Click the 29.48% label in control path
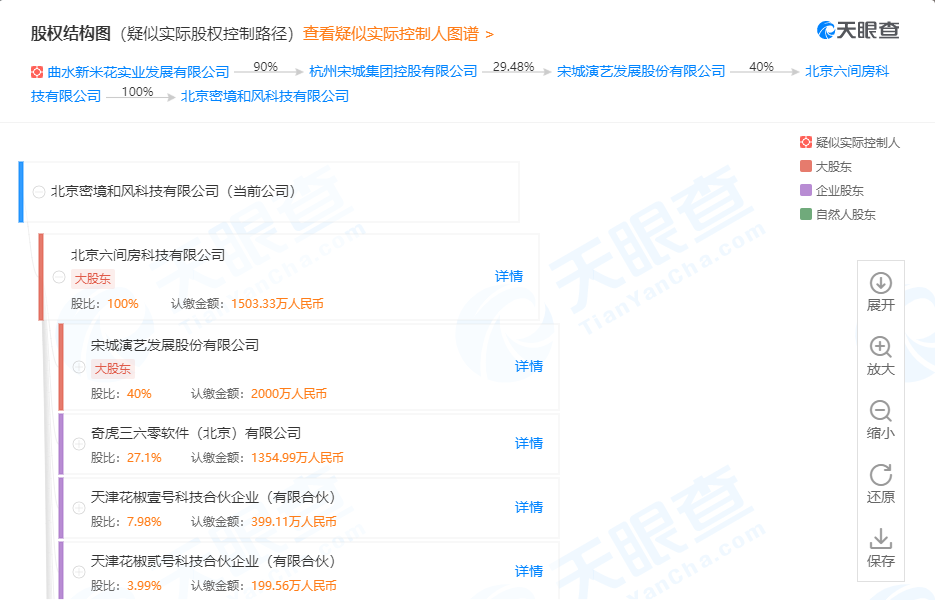The height and width of the screenshot is (600, 935). [513, 67]
